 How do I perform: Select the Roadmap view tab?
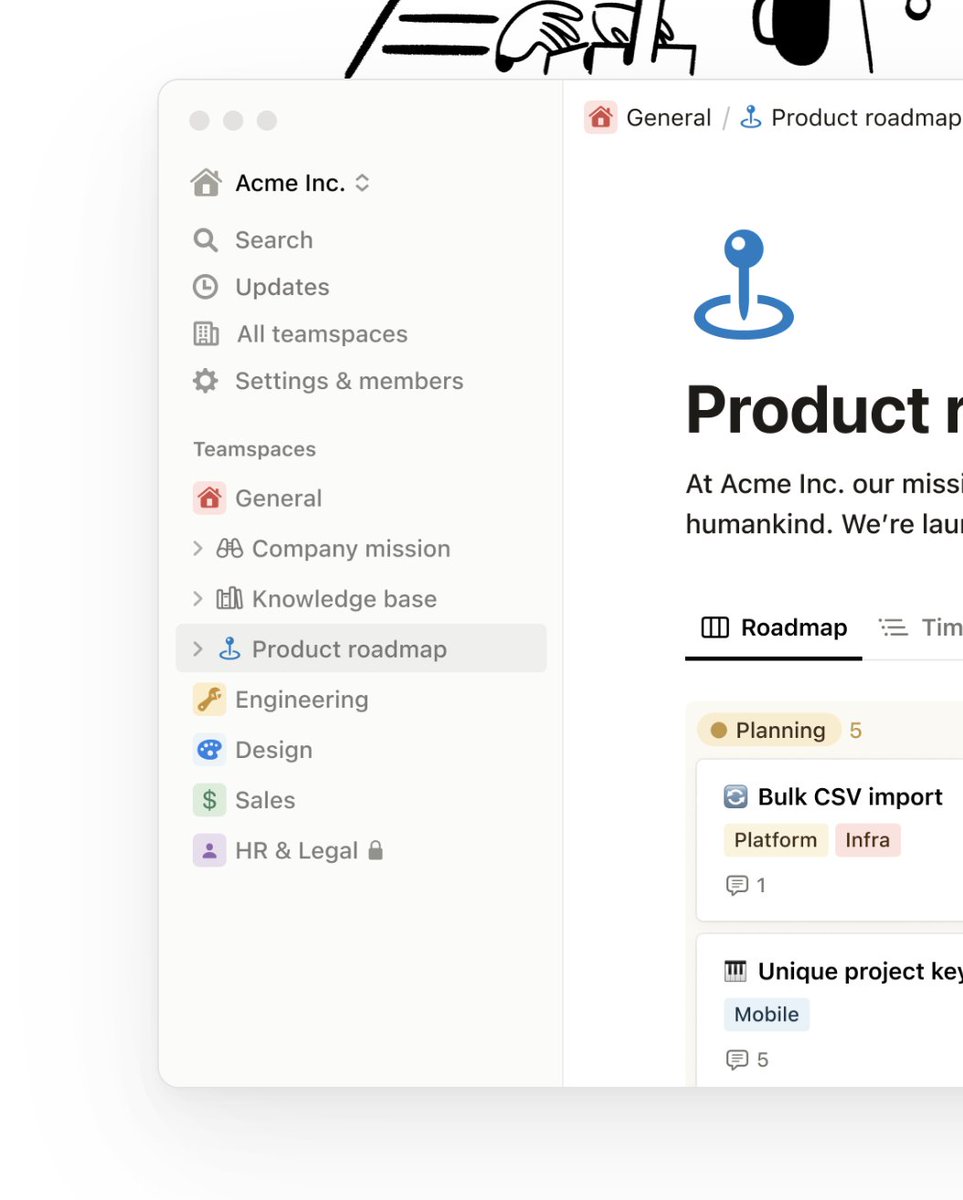773,628
